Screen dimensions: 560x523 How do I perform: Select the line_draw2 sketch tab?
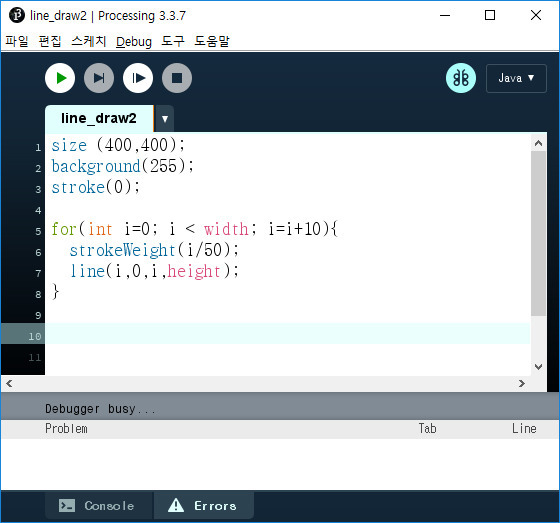(x=99, y=118)
